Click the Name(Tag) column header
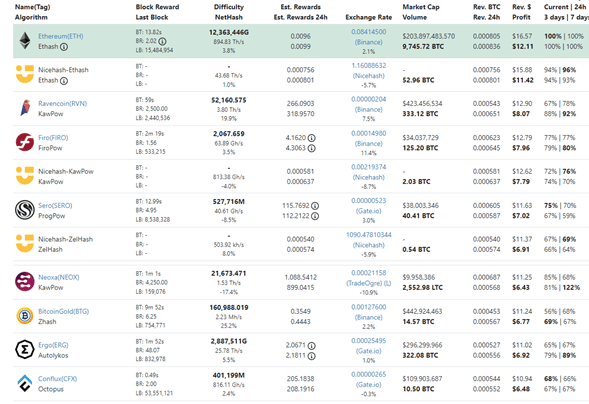The image size is (589, 404). point(32,7)
